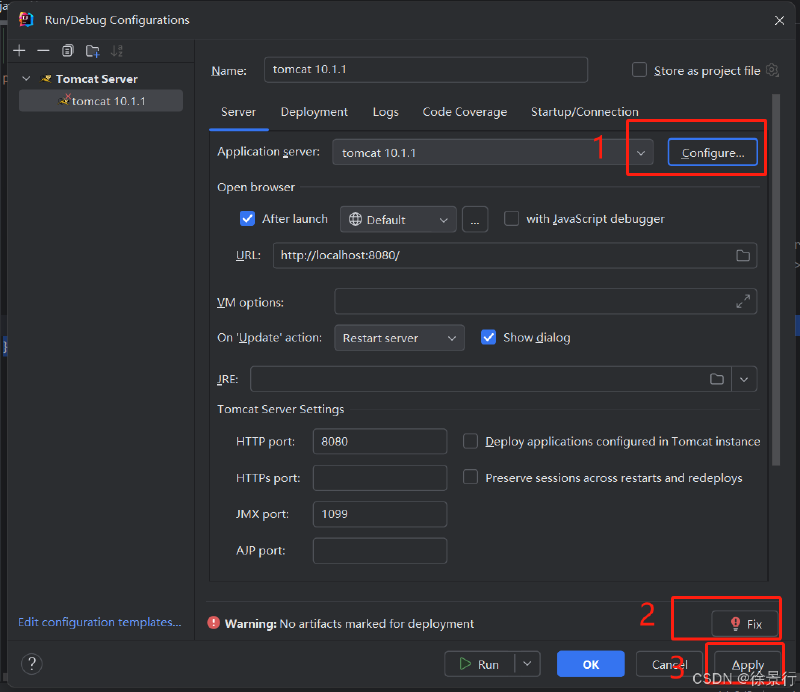The height and width of the screenshot is (692, 800).
Task: Open the Default browser dropdown
Action: click(x=398, y=219)
